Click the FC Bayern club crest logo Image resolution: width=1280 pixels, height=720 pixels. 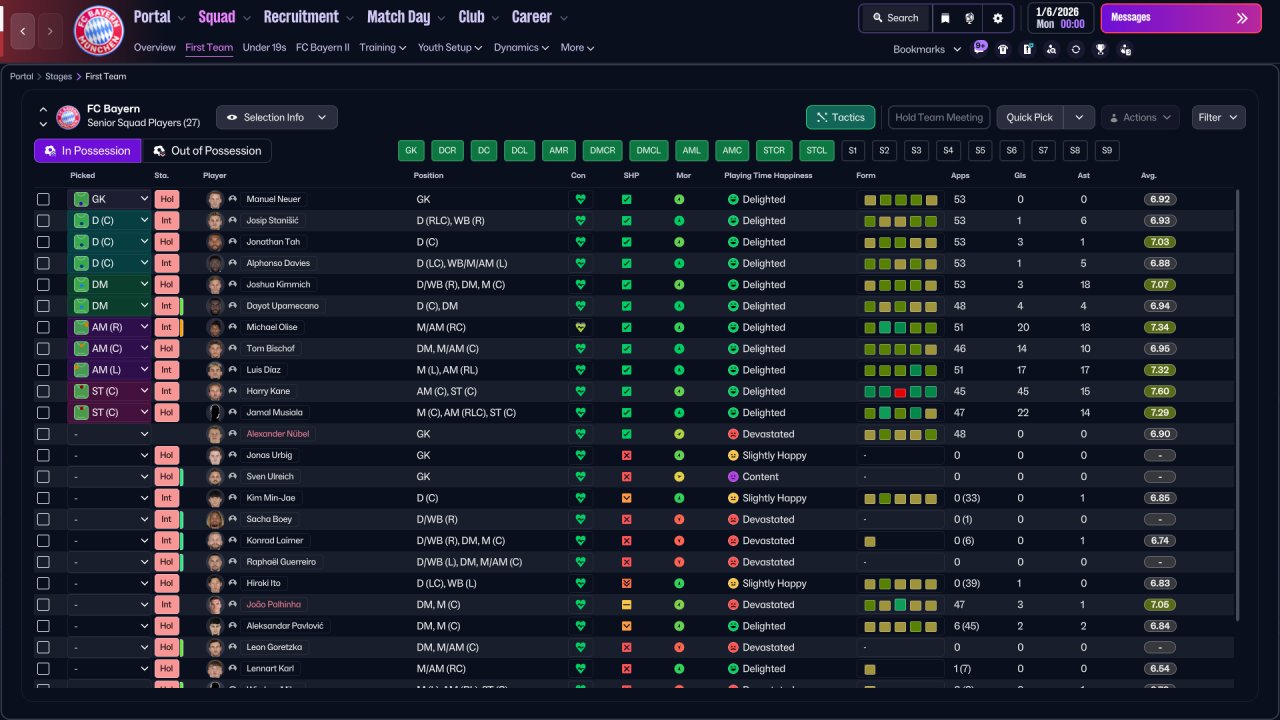click(98, 30)
